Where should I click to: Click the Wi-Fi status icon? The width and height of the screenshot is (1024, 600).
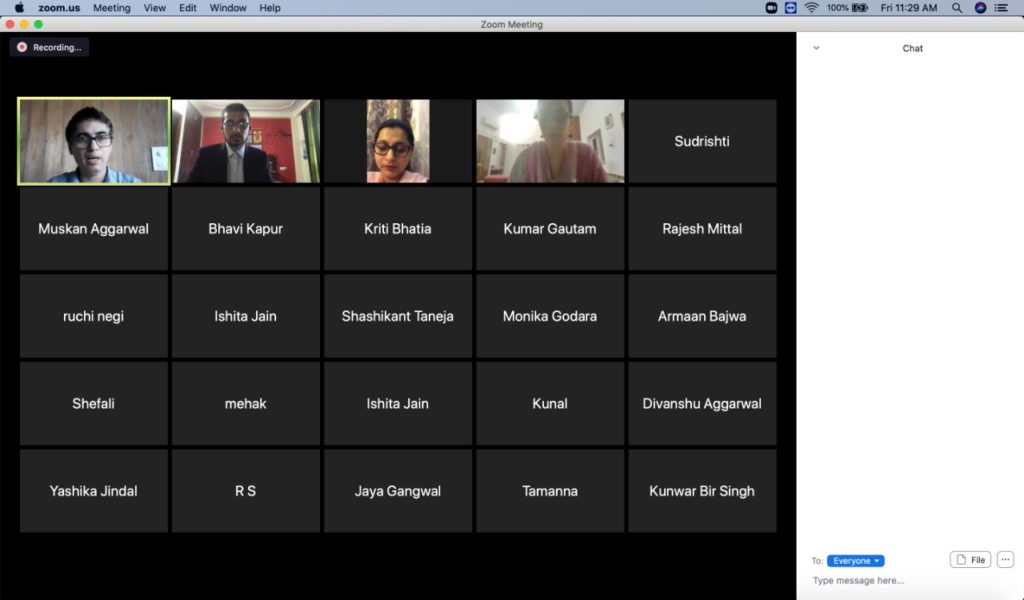pos(810,7)
